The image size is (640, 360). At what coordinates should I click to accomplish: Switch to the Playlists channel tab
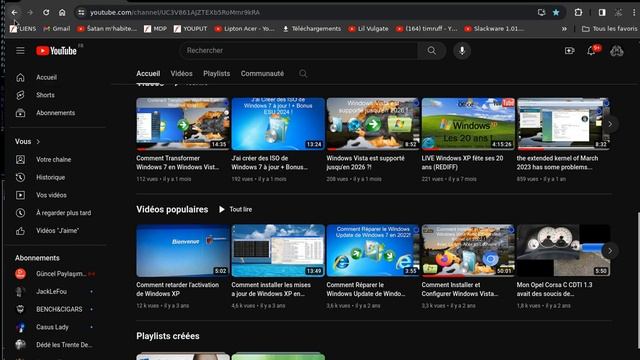[x=216, y=73]
